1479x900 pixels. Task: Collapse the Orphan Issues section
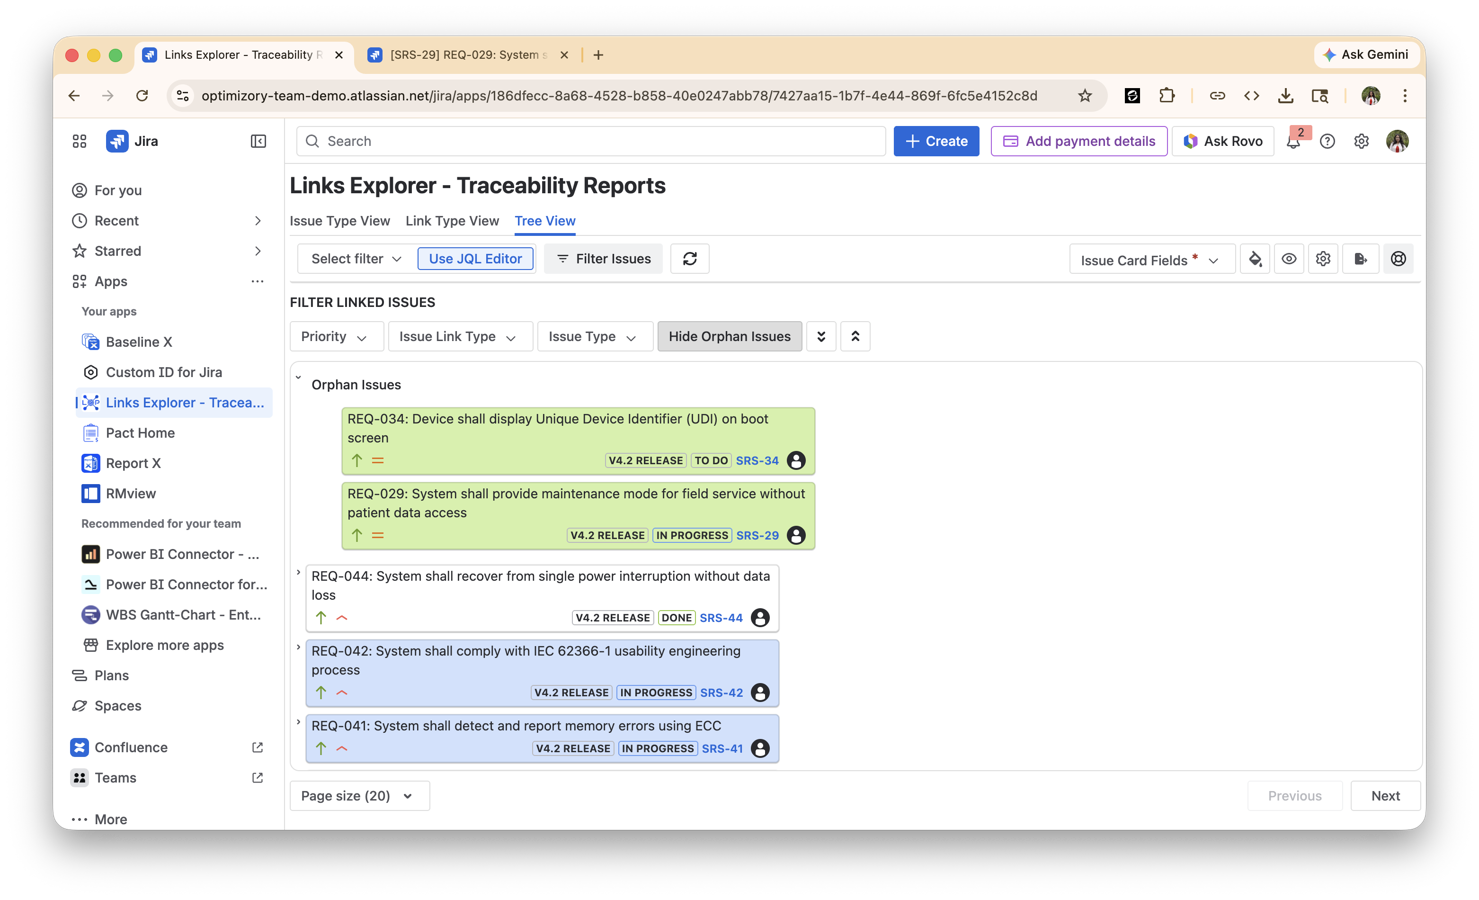click(298, 378)
